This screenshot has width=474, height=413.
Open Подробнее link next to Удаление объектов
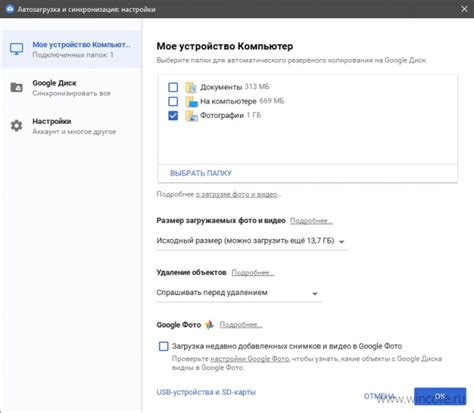click(253, 273)
